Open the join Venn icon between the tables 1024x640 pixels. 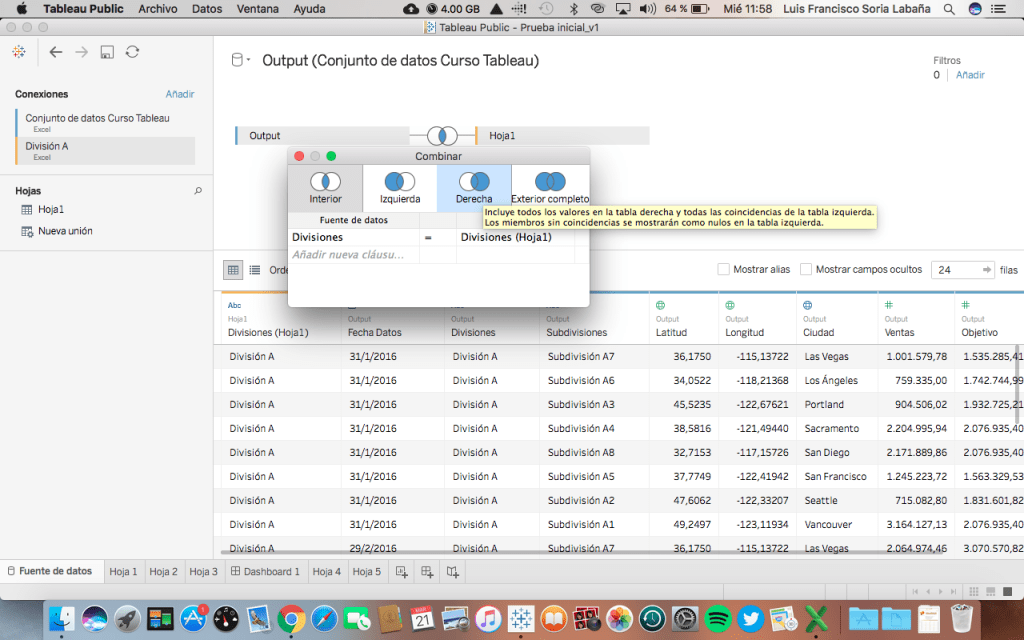tap(442, 136)
